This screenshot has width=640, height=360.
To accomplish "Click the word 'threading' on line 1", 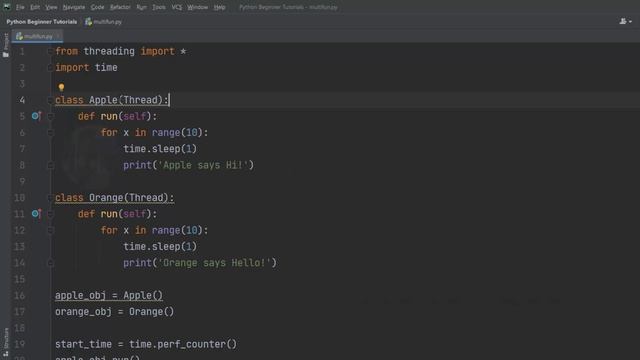I will [x=109, y=51].
